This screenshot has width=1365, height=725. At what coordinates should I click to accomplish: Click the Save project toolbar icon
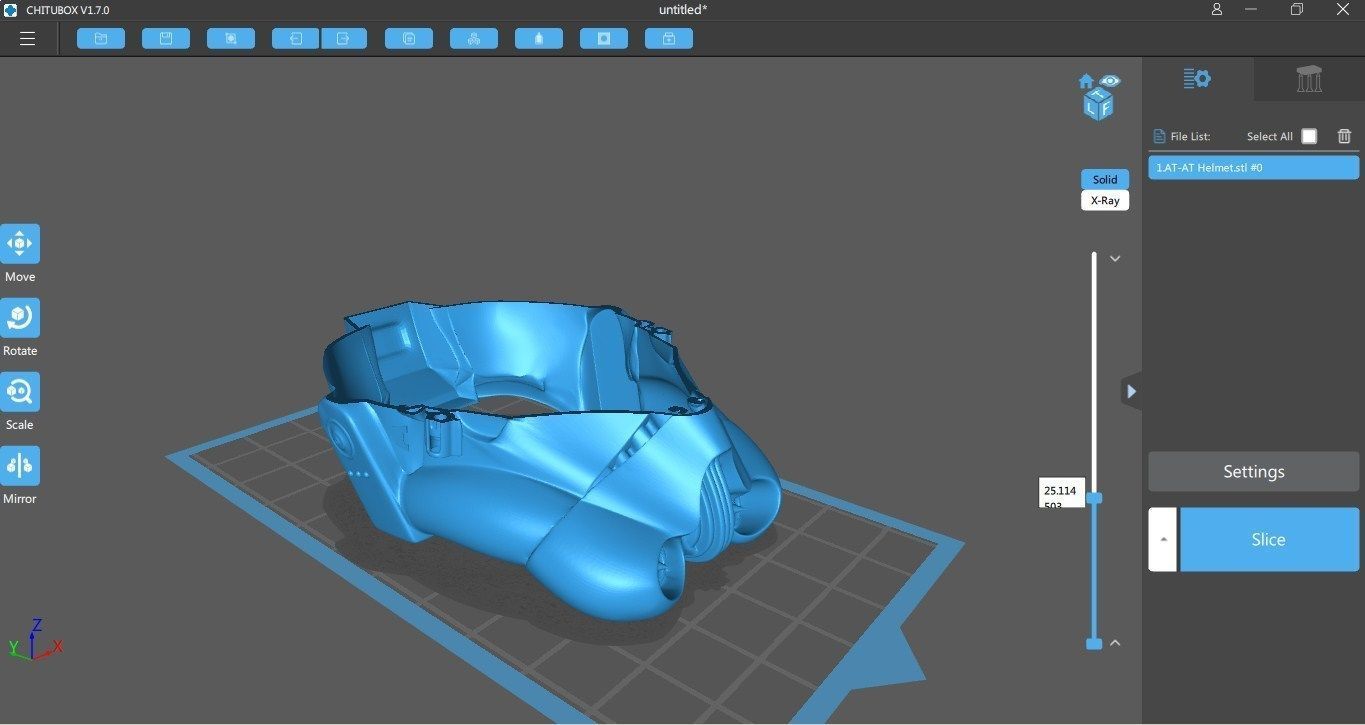pos(166,39)
